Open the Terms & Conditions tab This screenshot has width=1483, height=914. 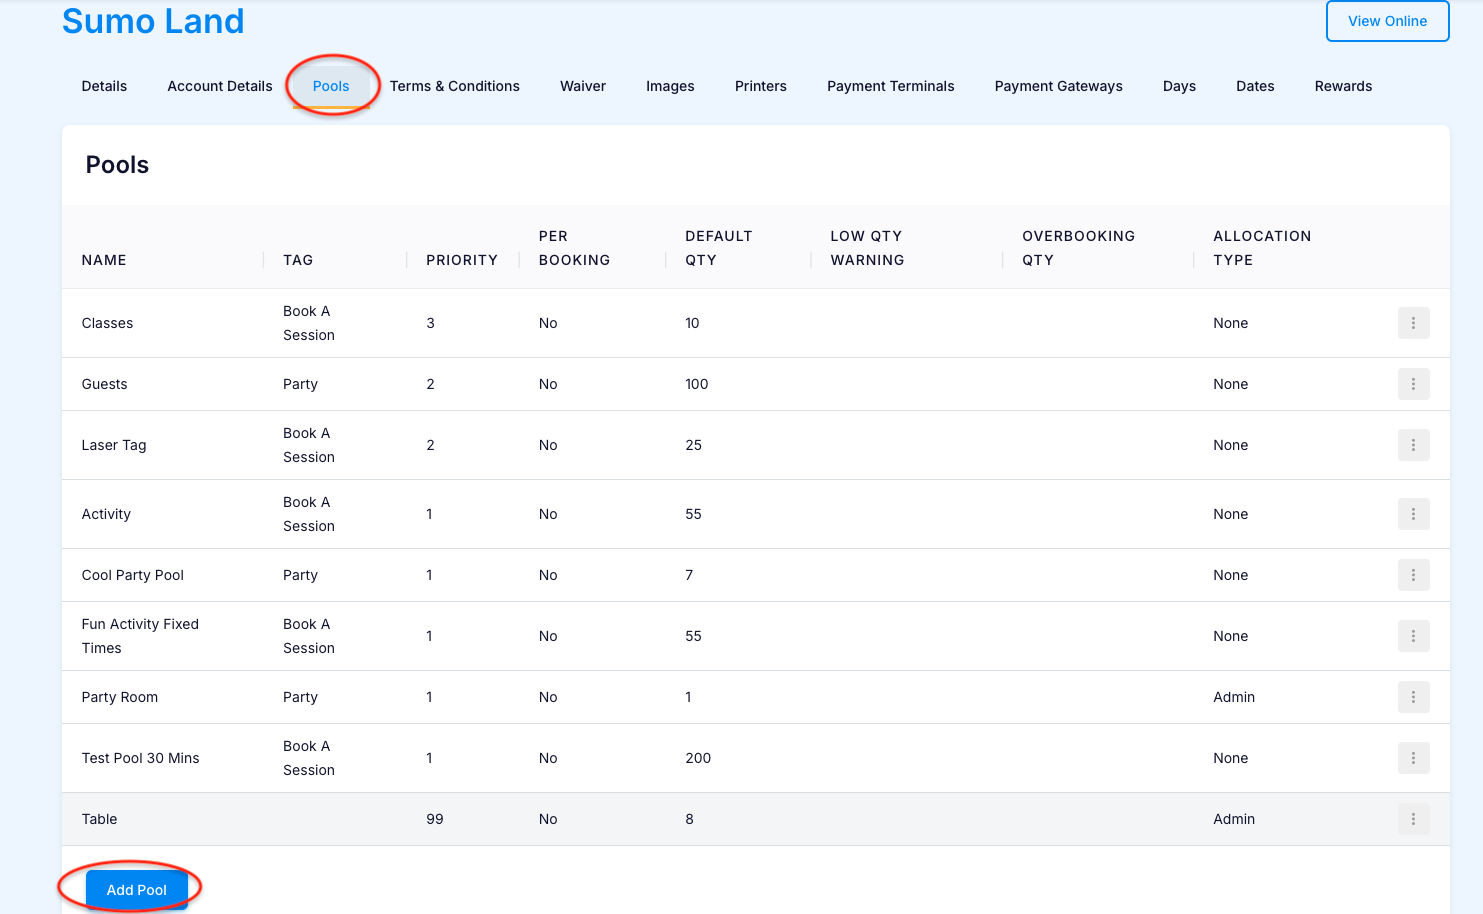(x=455, y=86)
